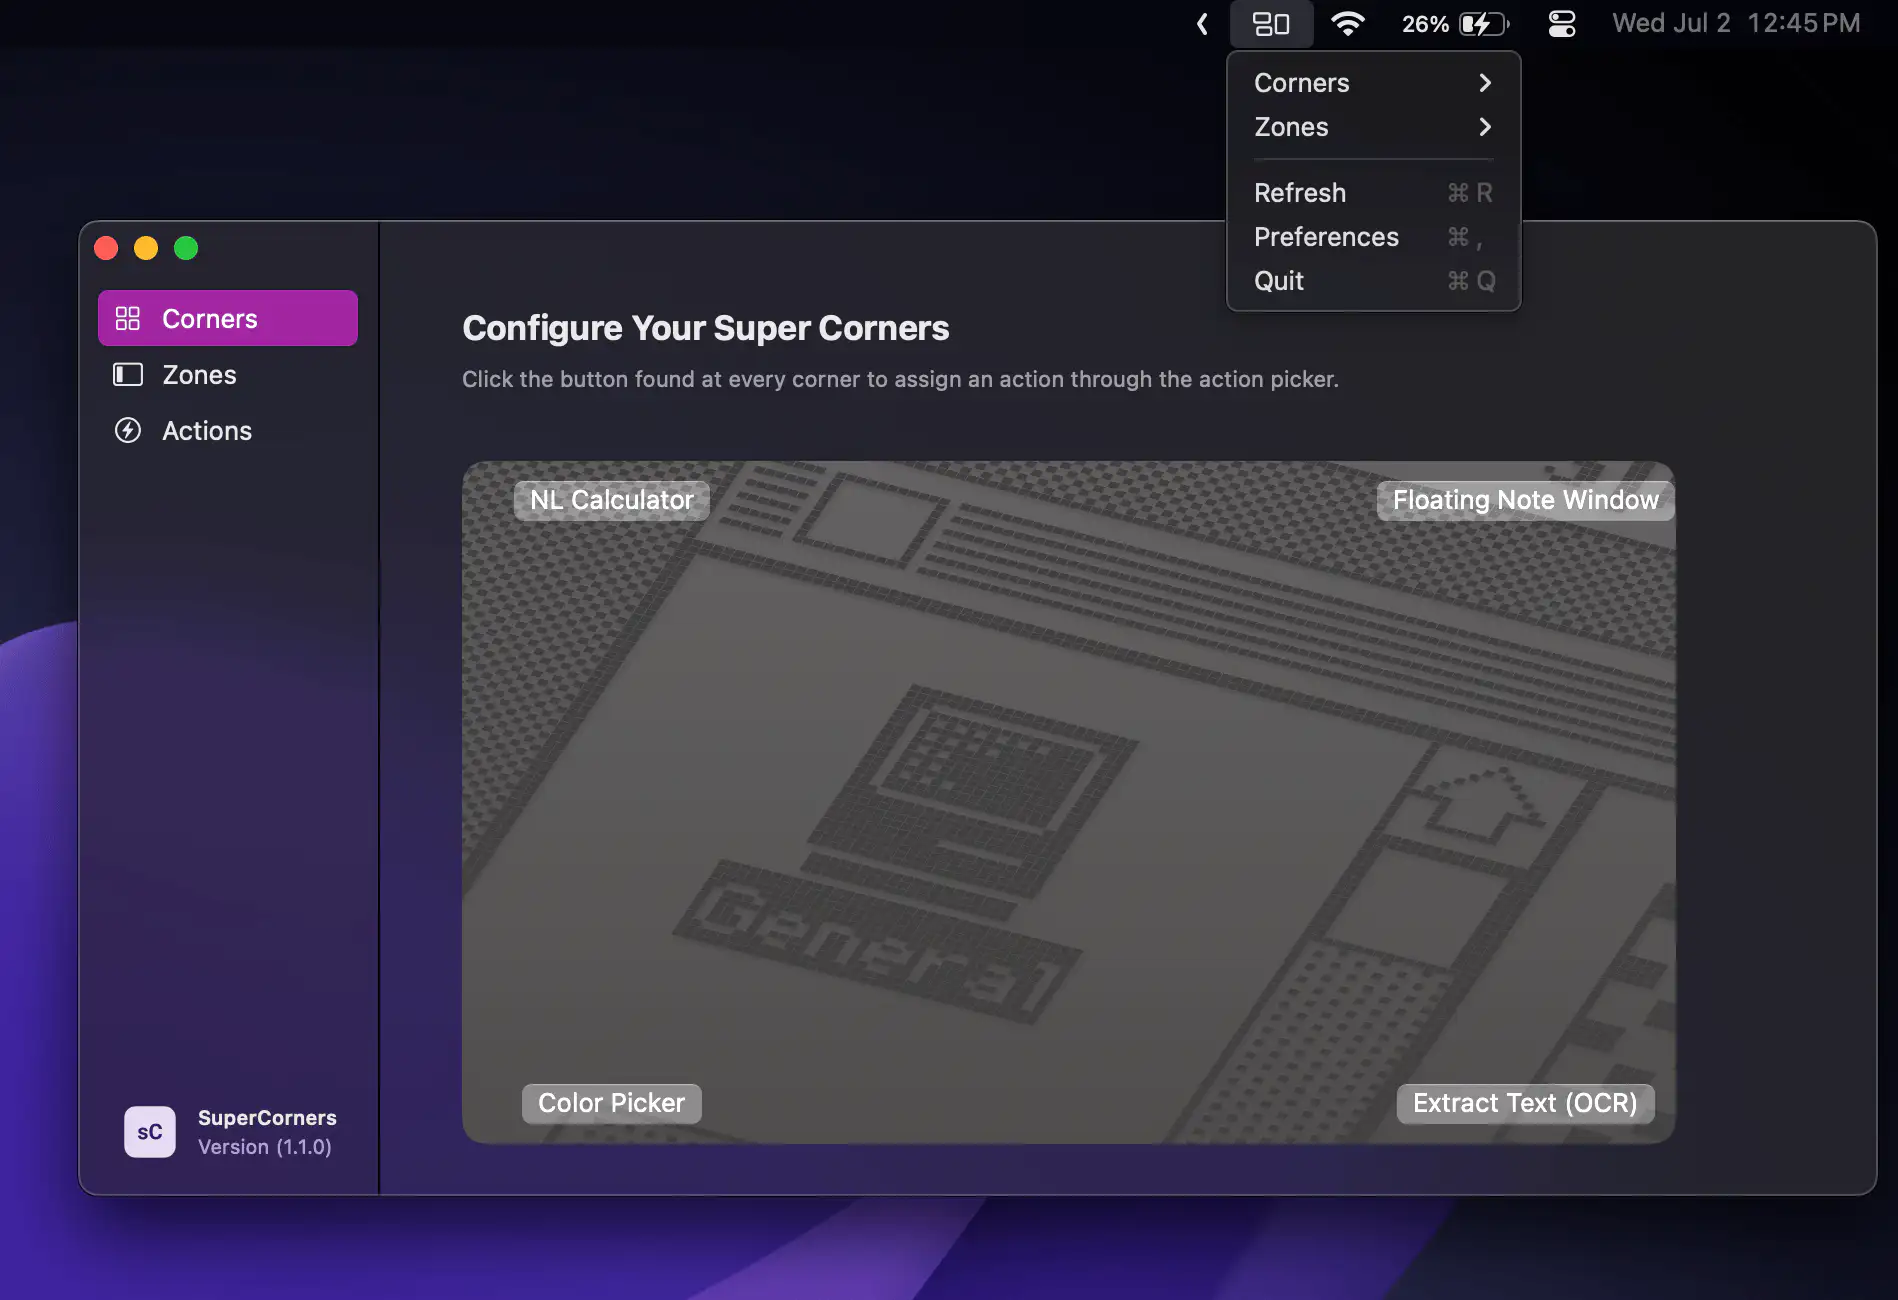This screenshot has width=1898, height=1300.
Task: Click the Color Picker corner button
Action: pos(611,1103)
